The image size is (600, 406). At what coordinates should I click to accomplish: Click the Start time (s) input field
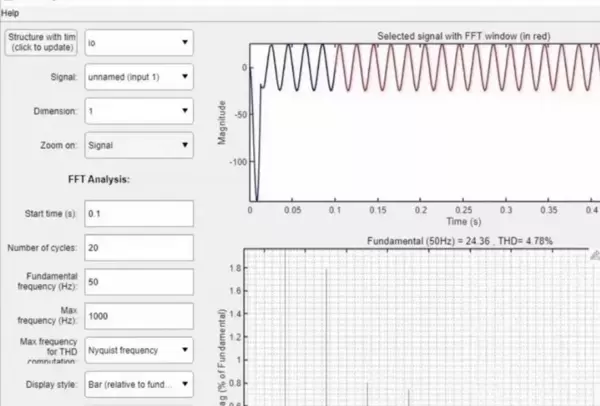(138, 214)
